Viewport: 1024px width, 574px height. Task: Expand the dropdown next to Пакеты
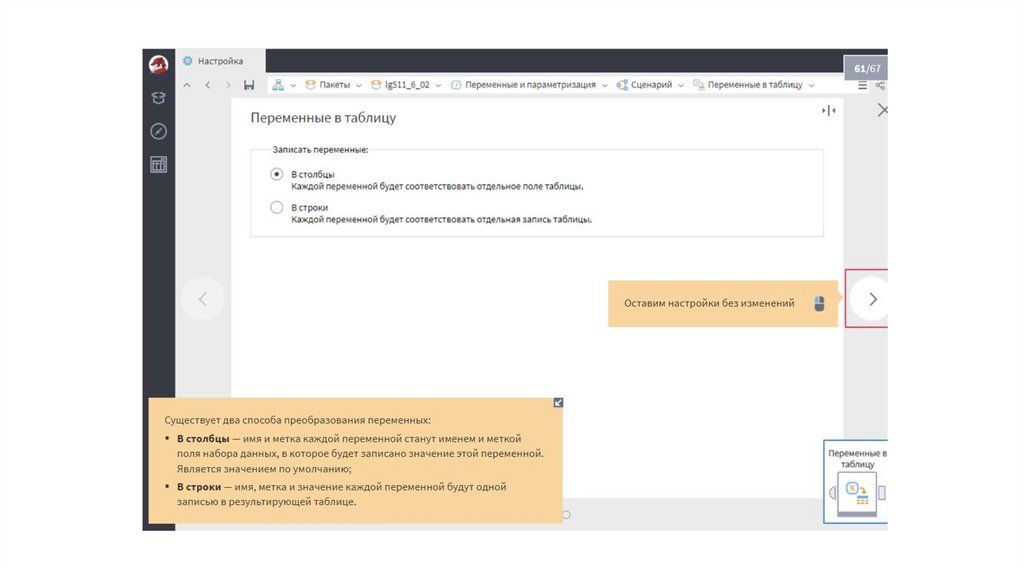(x=359, y=86)
